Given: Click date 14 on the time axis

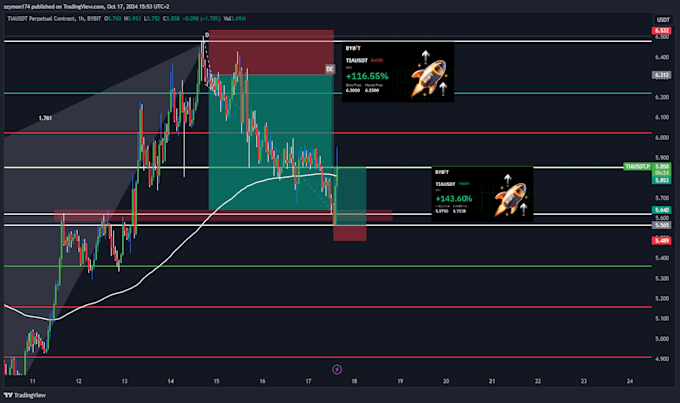Looking at the screenshot, I should pos(170,381).
